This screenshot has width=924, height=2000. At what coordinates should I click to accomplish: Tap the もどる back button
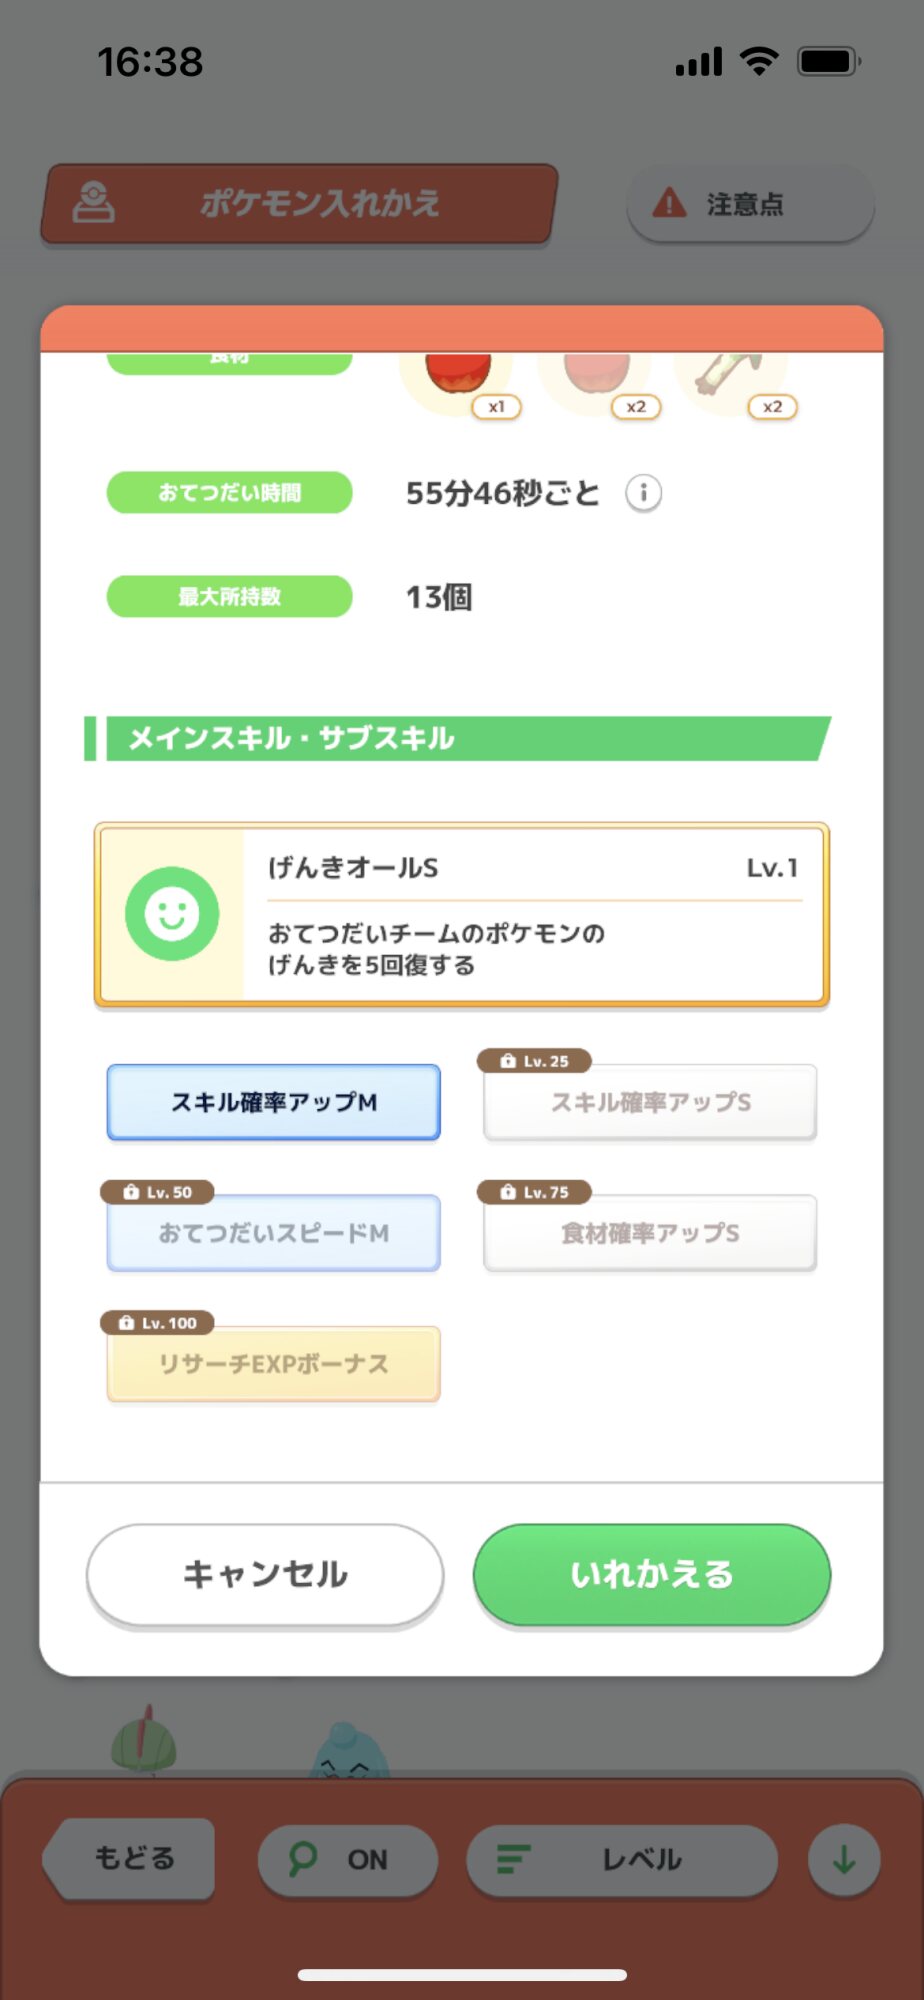click(x=132, y=1859)
